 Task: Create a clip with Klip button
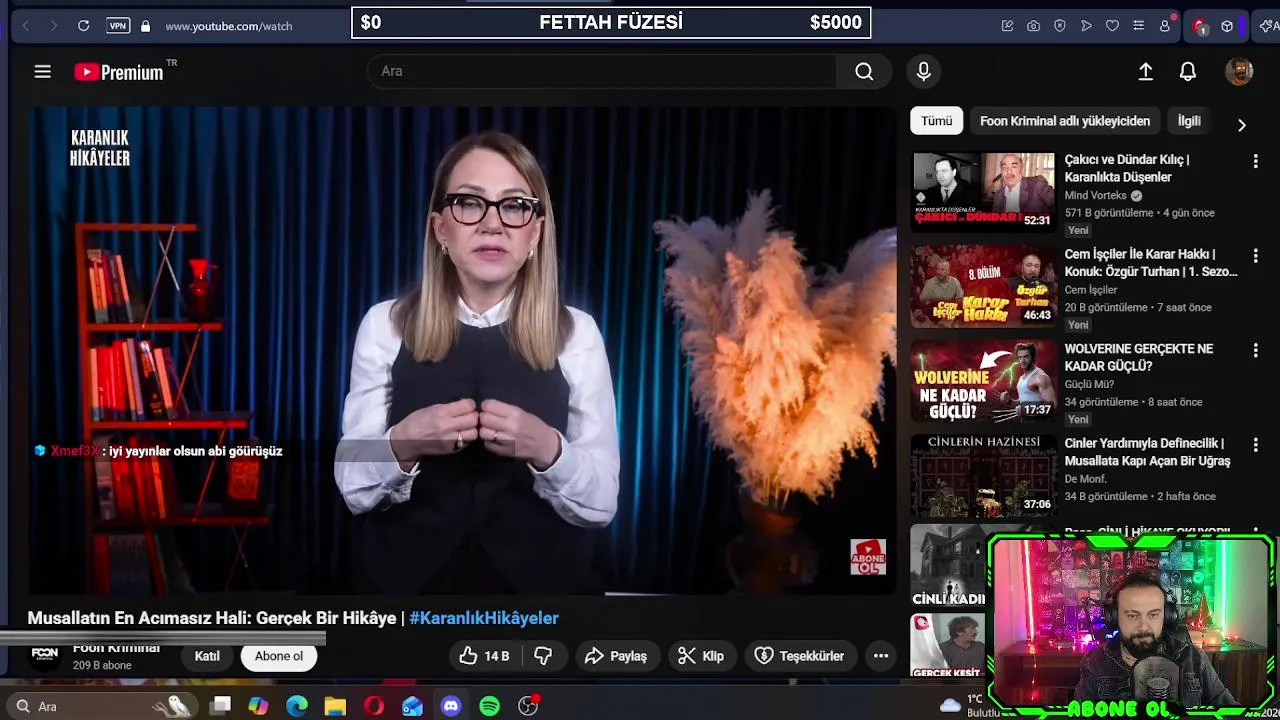click(700, 656)
